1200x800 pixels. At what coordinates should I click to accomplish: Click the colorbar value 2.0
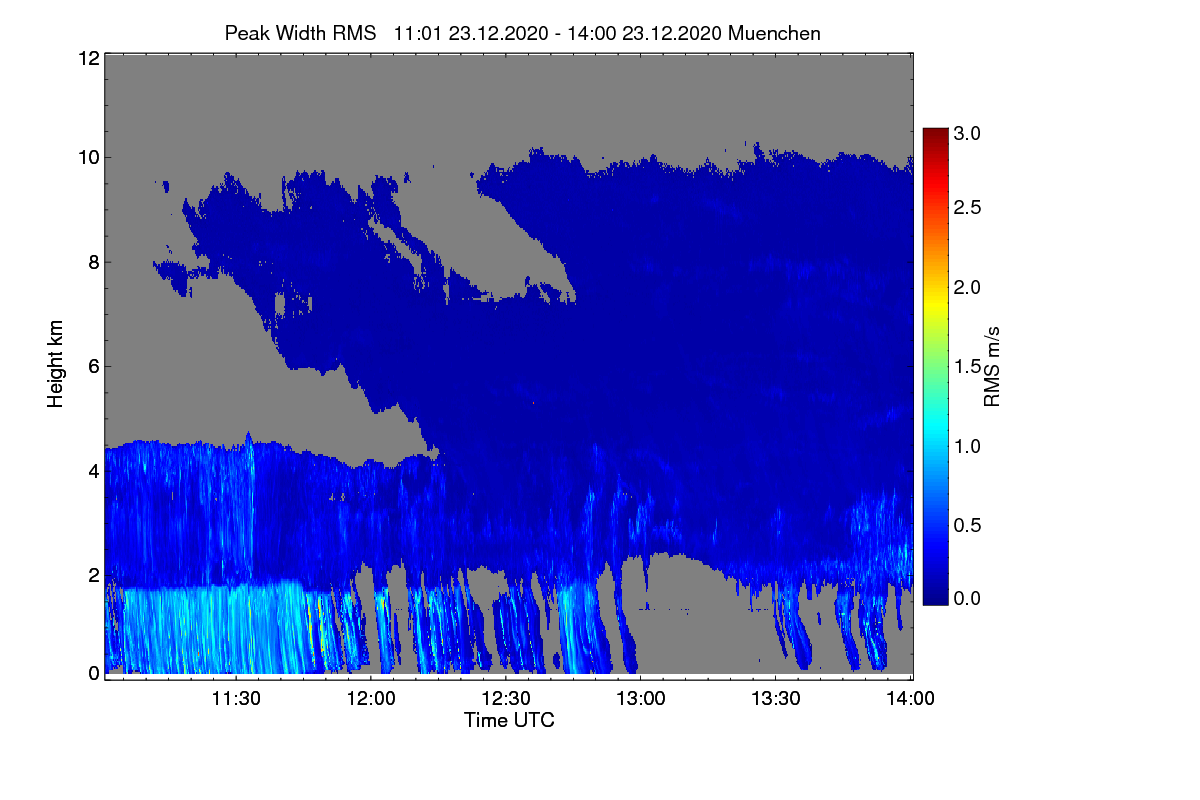[967, 288]
